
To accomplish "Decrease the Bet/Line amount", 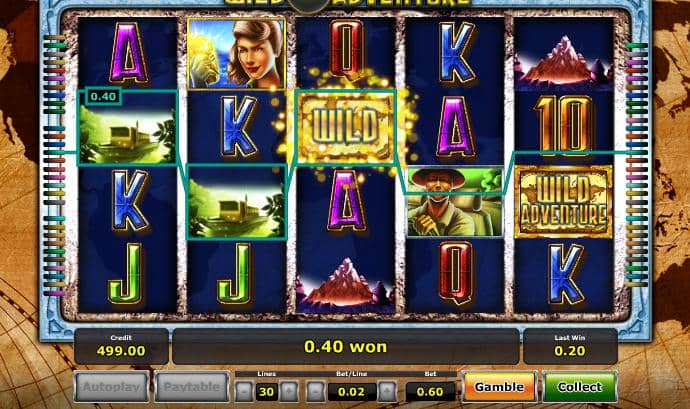I will pos(316,391).
